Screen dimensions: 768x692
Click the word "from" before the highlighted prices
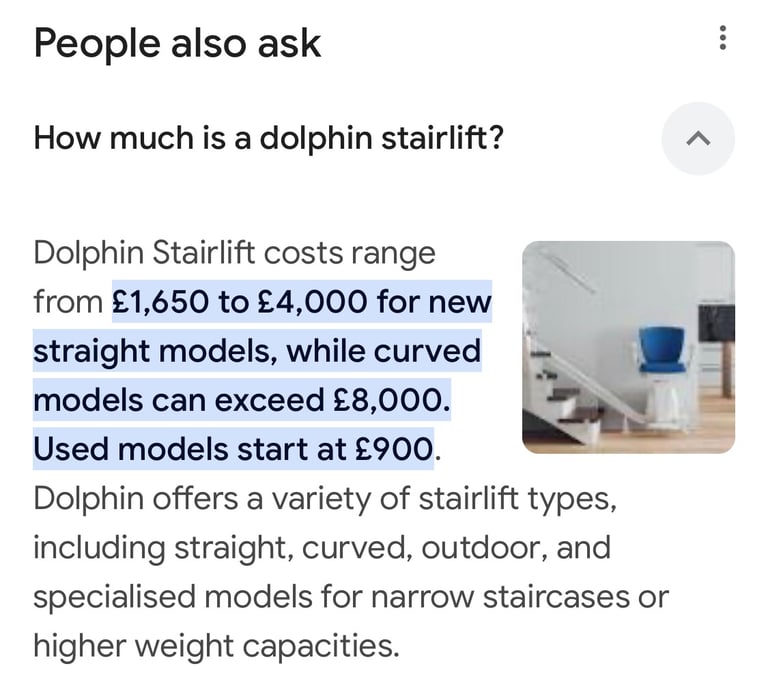[x=68, y=302]
